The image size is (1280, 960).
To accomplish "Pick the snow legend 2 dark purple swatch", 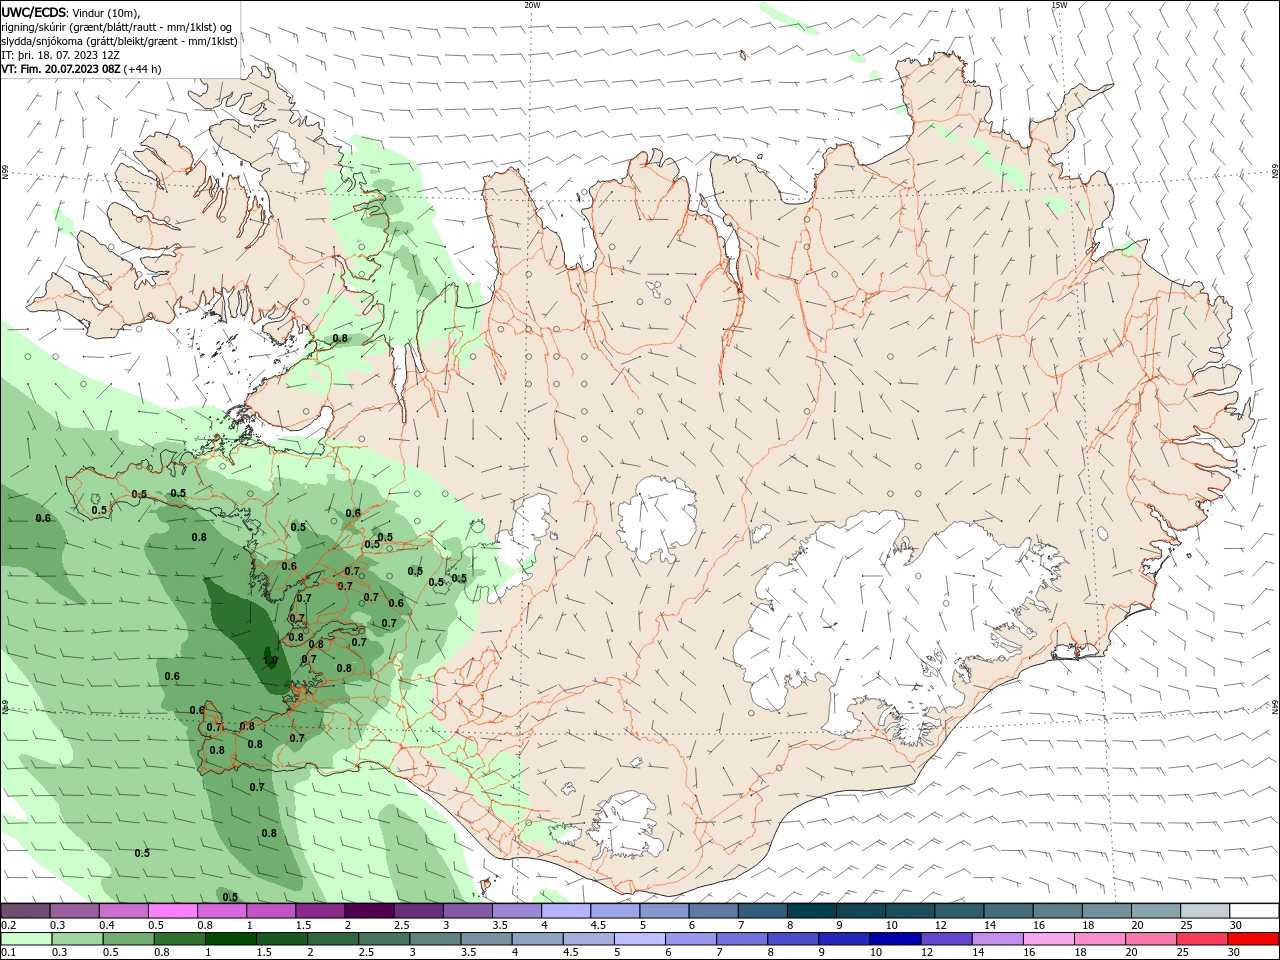I will coord(368,911).
